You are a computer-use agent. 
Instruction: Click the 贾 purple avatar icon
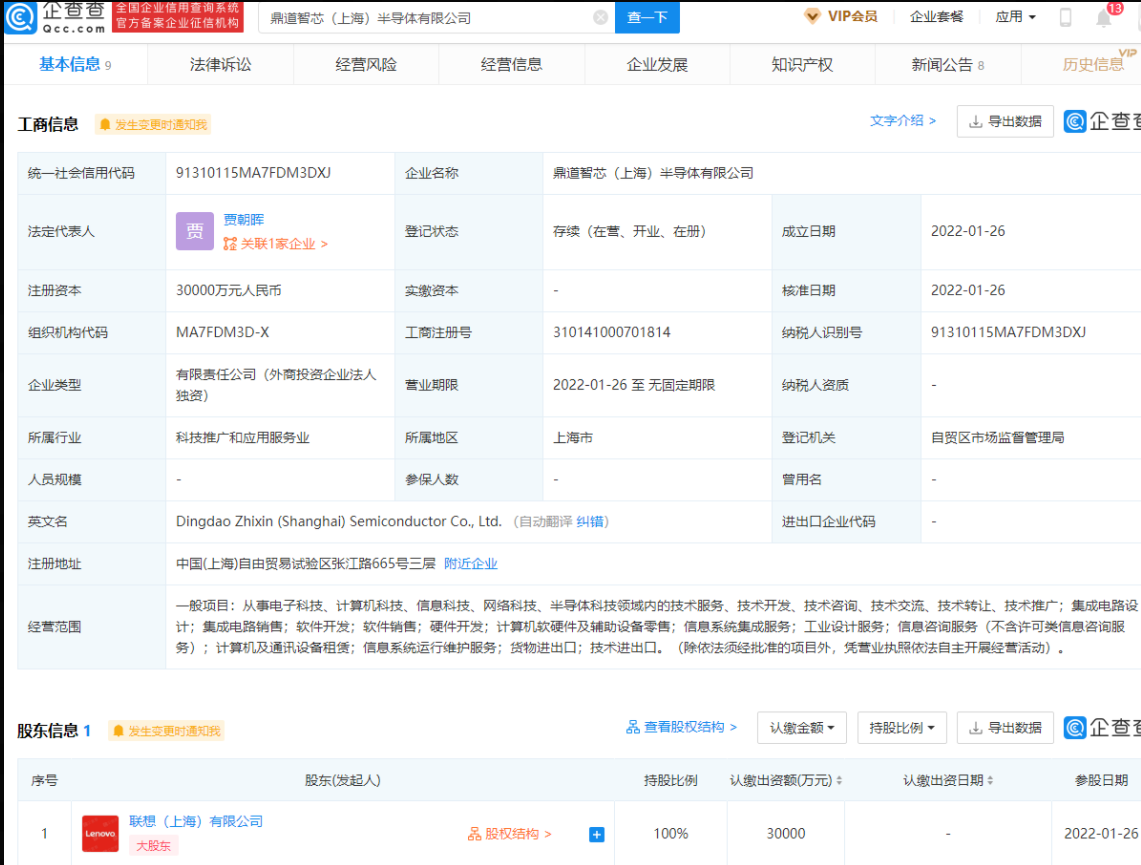(194, 231)
